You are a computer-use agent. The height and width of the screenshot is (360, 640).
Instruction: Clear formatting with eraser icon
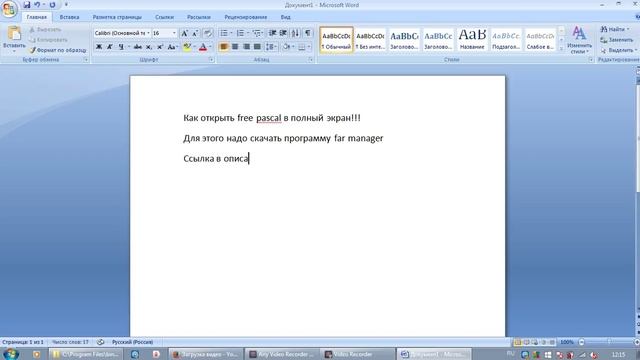coord(208,33)
